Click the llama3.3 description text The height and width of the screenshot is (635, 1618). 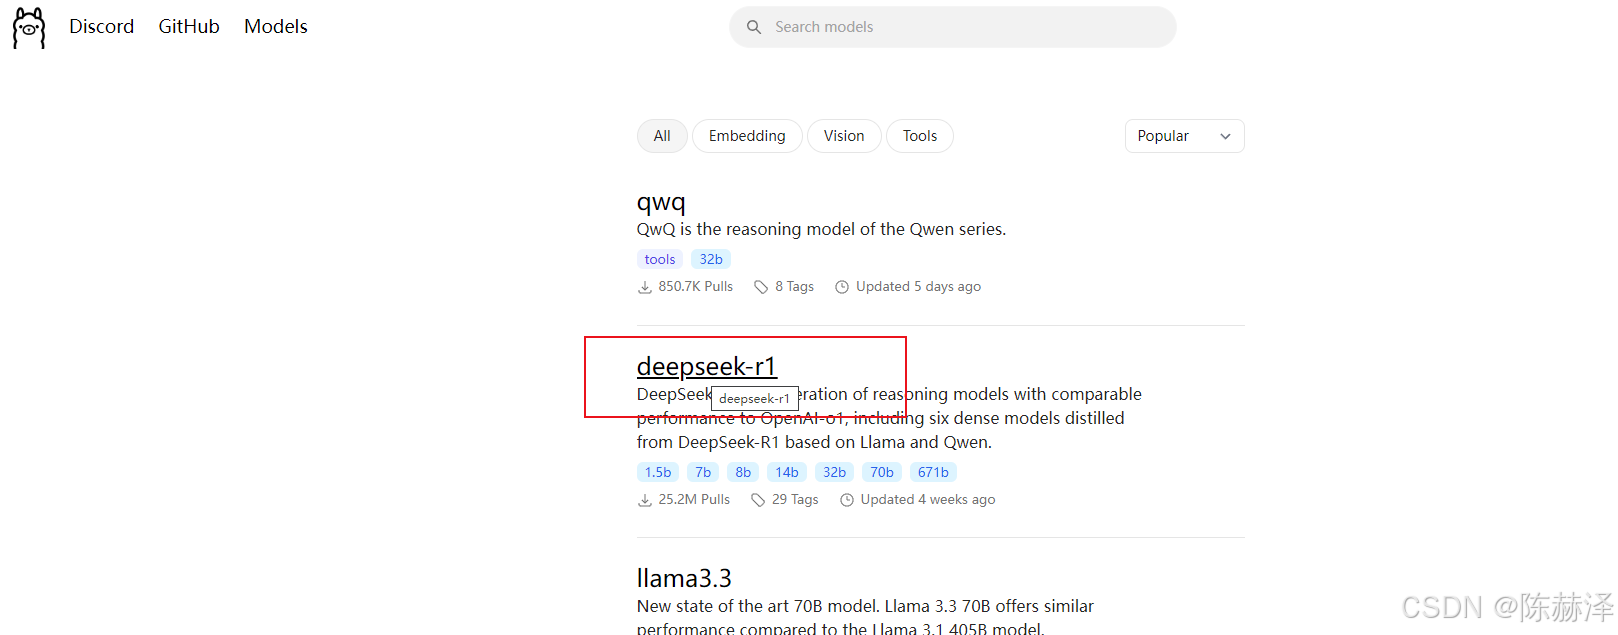865,617
